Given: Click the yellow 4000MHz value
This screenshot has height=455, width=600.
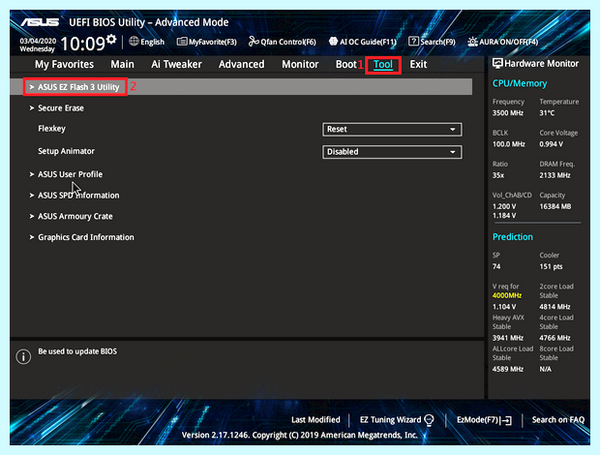Looking at the screenshot, I should tap(507, 295).
